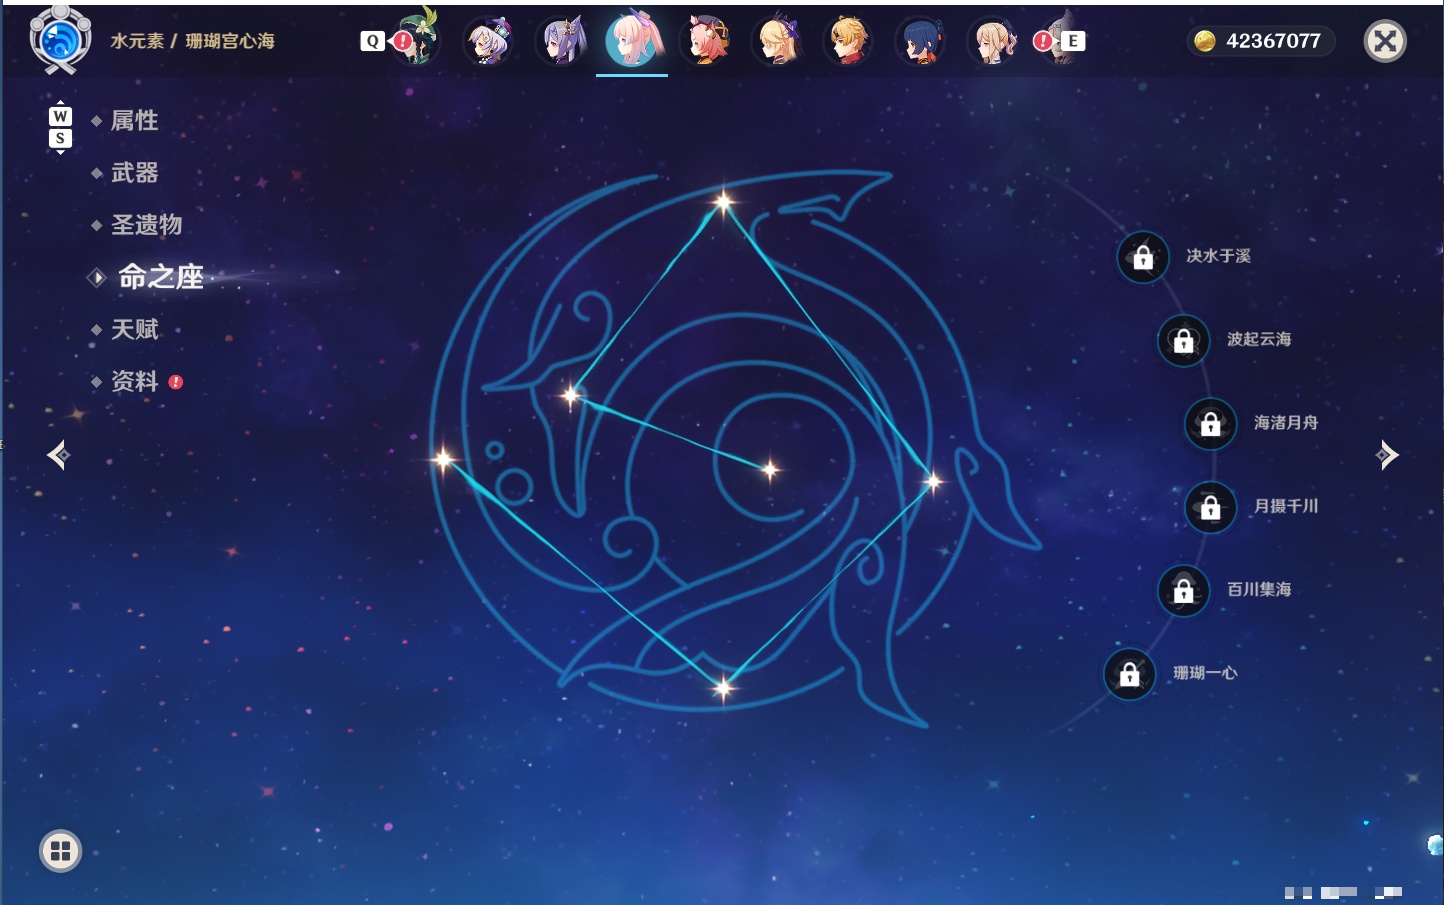The image size is (1444, 905).
Task: Open the 属性 attributes menu
Action: coord(134,121)
